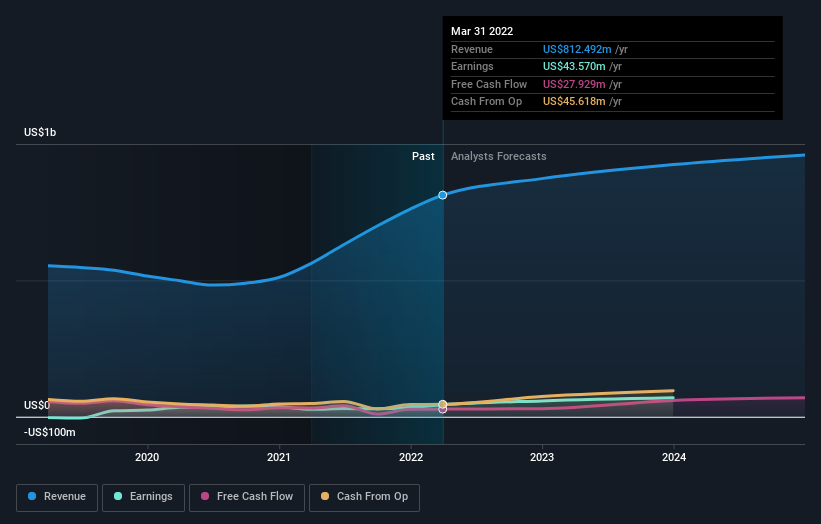Click the -US$100m y-axis label
This screenshot has height=524, width=821.
(x=49, y=432)
